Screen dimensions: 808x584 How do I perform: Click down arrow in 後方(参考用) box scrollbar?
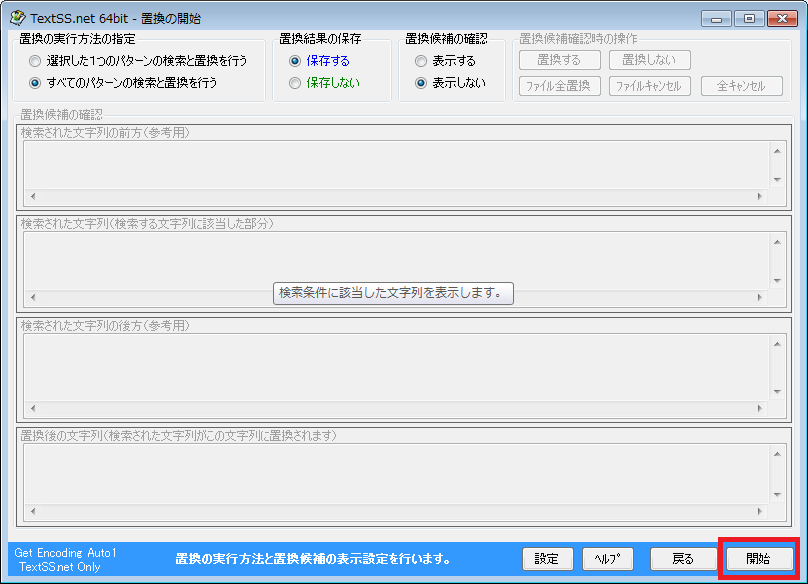click(x=777, y=392)
